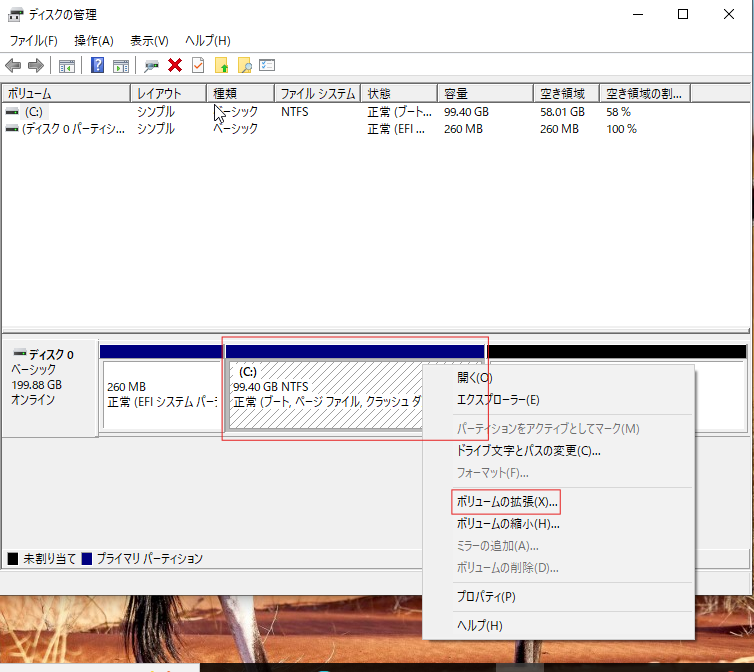Sort by the ファイル システム column header
This screenshot has height=672, width=754.
(317, 93)
